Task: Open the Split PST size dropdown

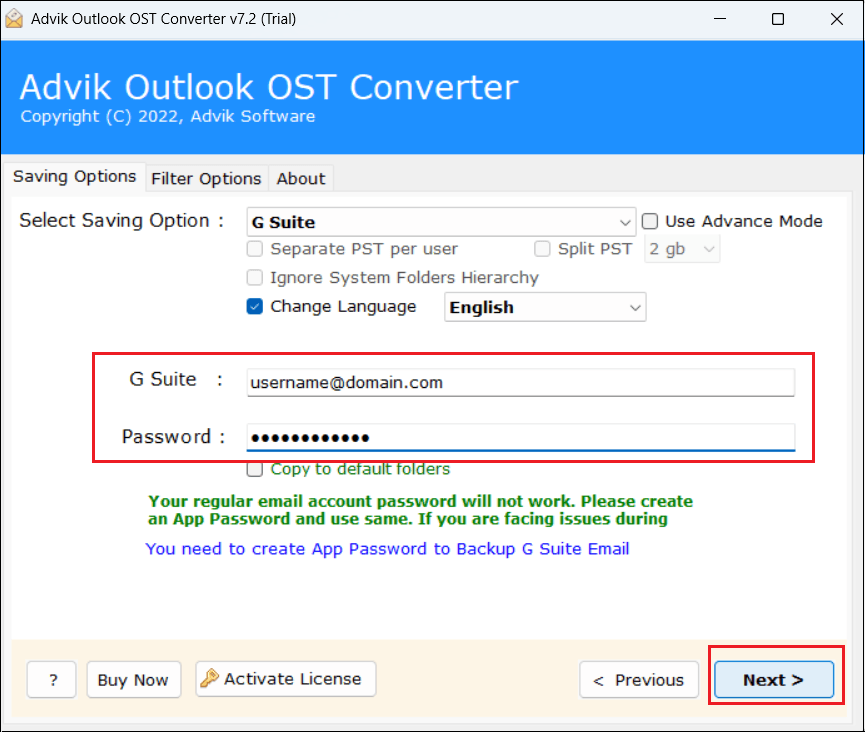Action: coord(683,249)
